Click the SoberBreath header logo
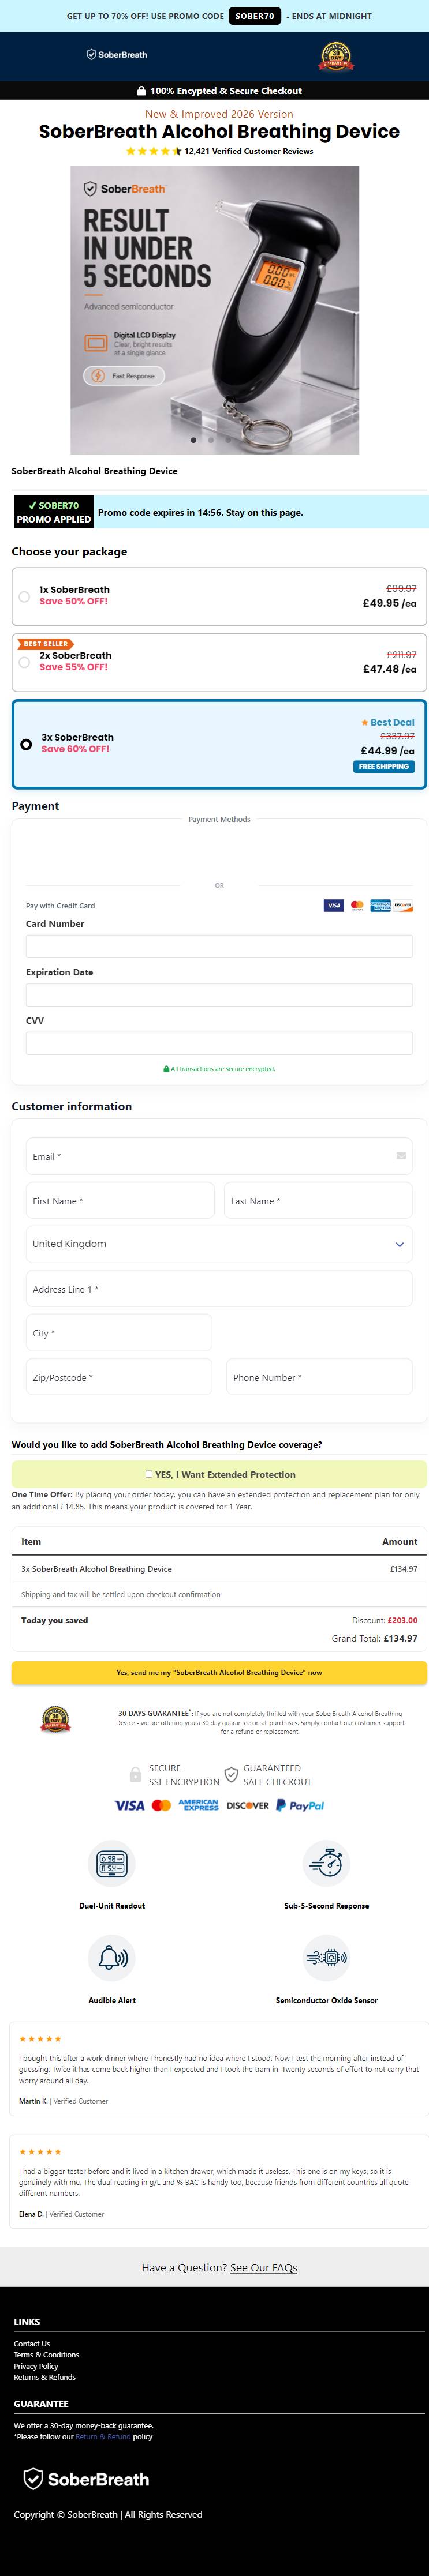The height and width of the screenshot is (2576, 429). pyautogui.click(x=117, y=55)
